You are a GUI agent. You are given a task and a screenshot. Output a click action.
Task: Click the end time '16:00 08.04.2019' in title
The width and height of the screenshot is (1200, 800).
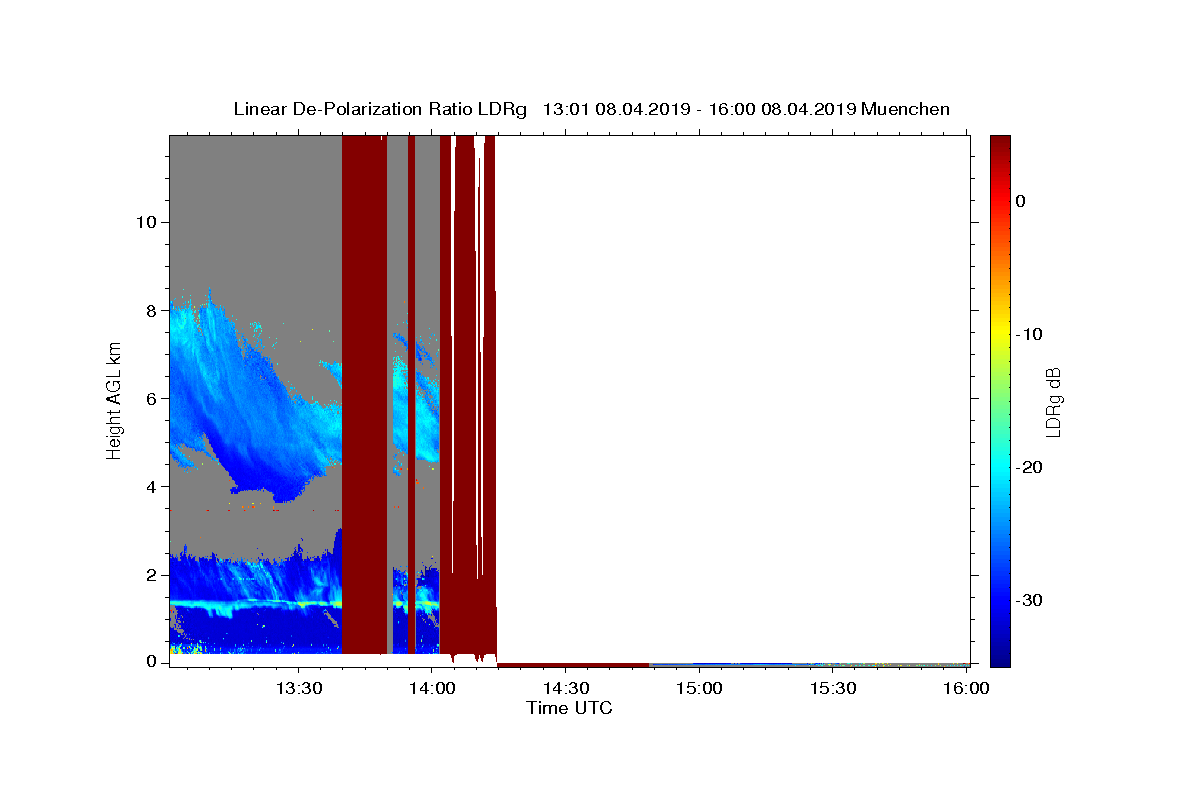782,109
